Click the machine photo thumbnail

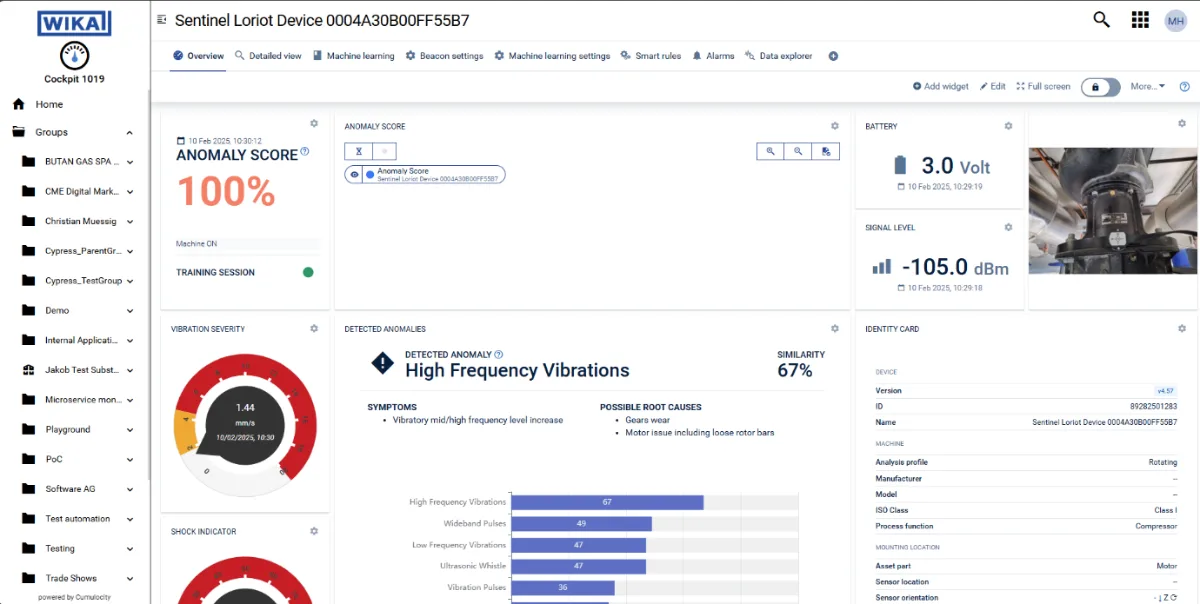click(x=1112, y=211)
